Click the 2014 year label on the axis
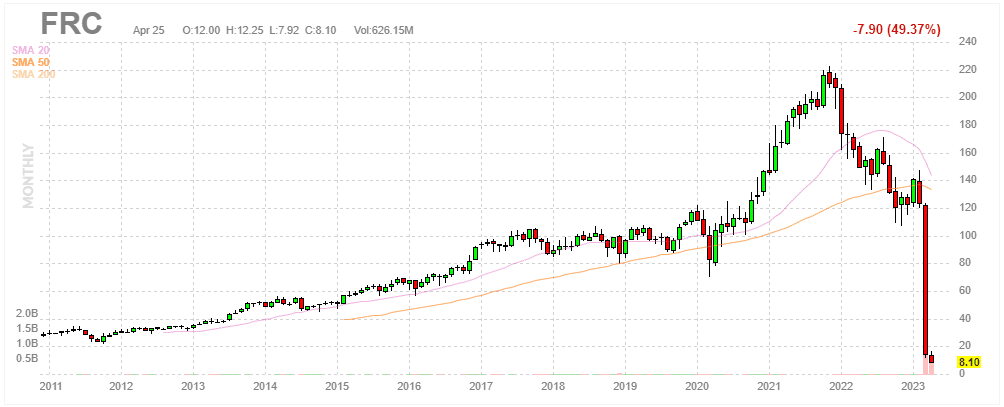 click(265, 386)
